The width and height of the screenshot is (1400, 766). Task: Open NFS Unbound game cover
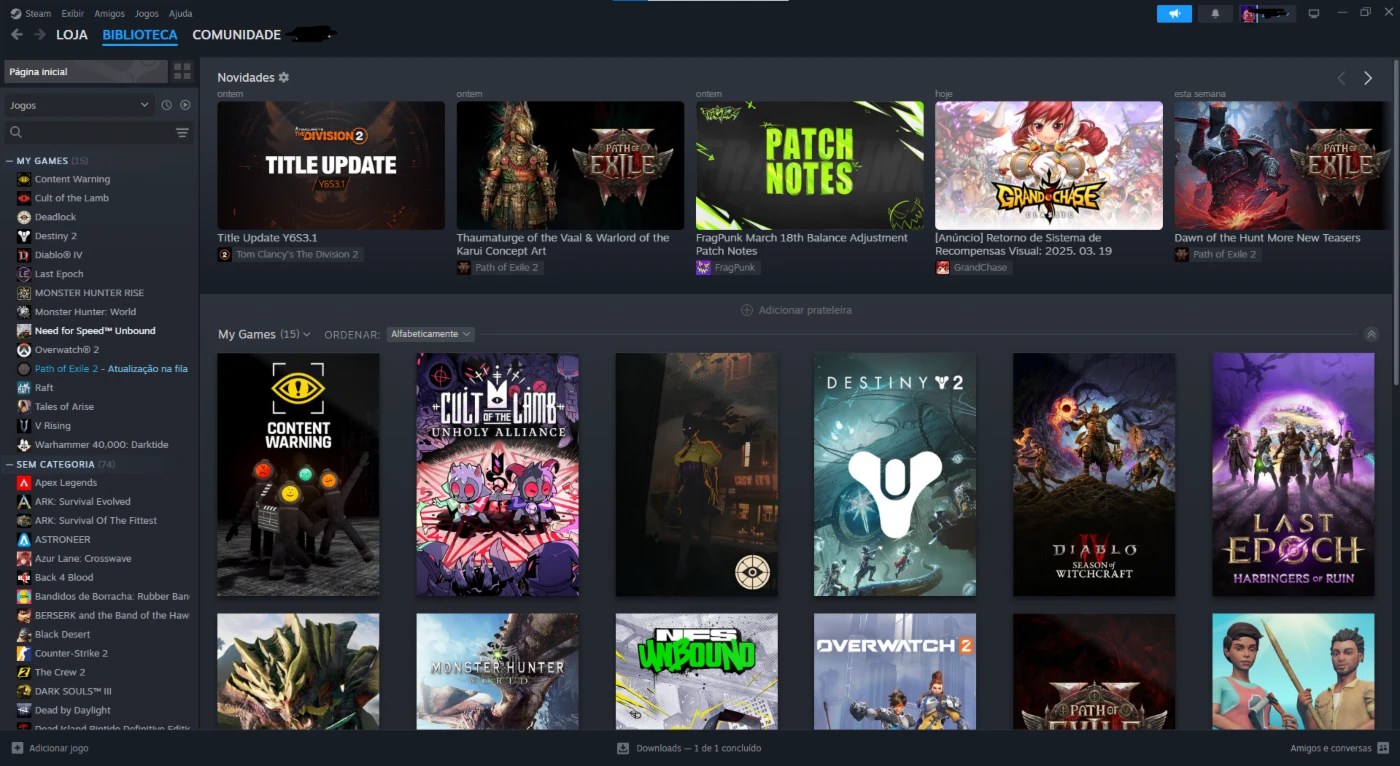coord(696,671)
